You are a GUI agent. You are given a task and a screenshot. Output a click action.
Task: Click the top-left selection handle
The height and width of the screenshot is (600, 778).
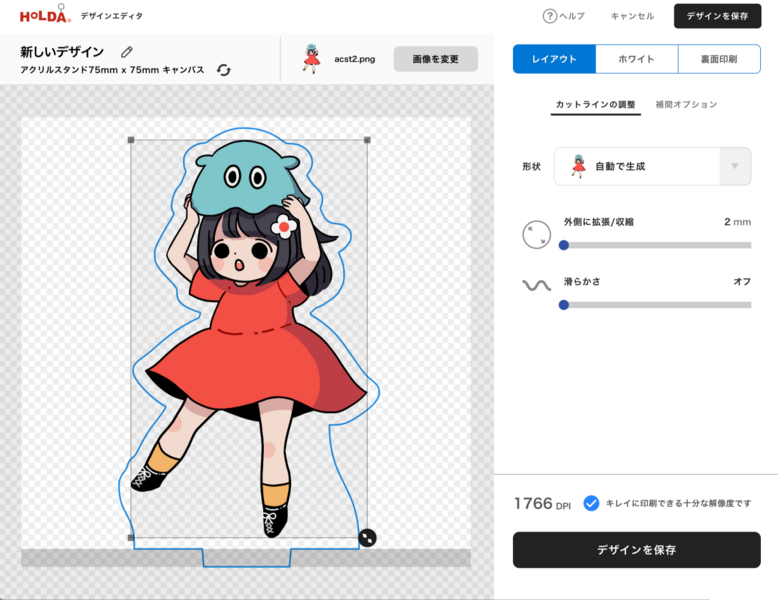tap(131, 140)
